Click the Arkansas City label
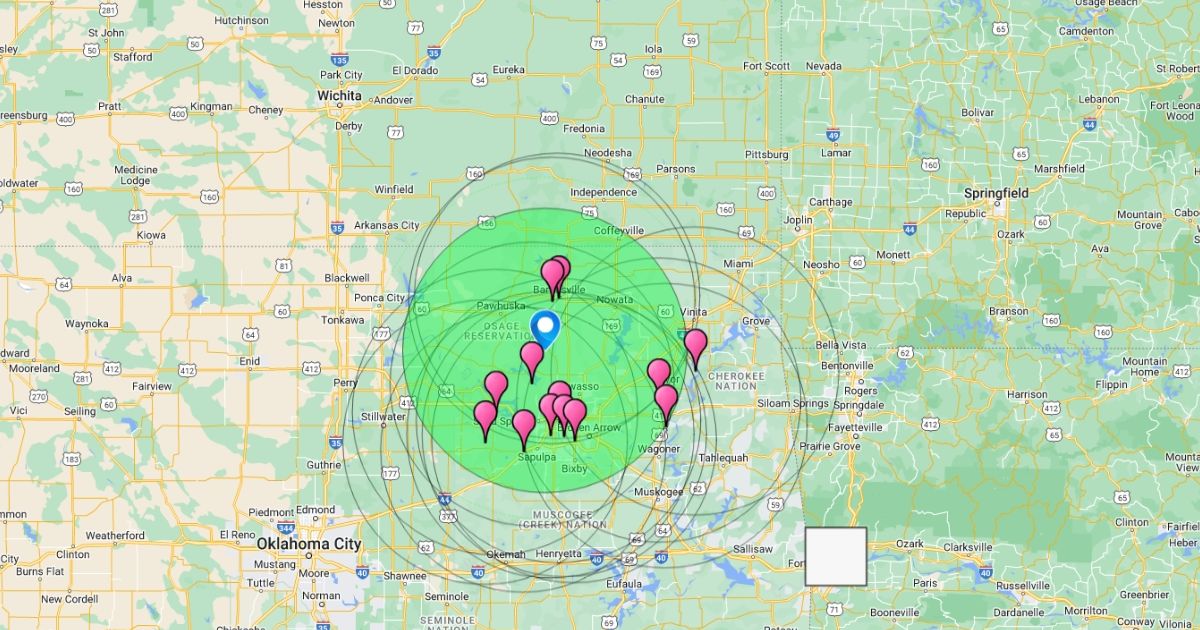This screenshot has width=1200, height=630. coord(387,225)
